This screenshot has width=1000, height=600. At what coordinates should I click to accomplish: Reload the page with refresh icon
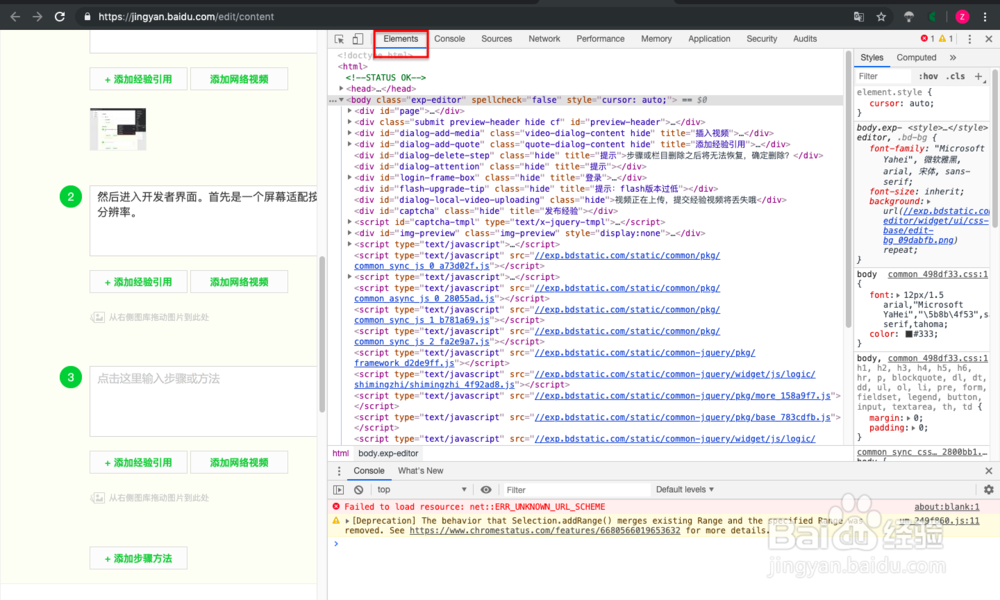[x=60, y=17]
